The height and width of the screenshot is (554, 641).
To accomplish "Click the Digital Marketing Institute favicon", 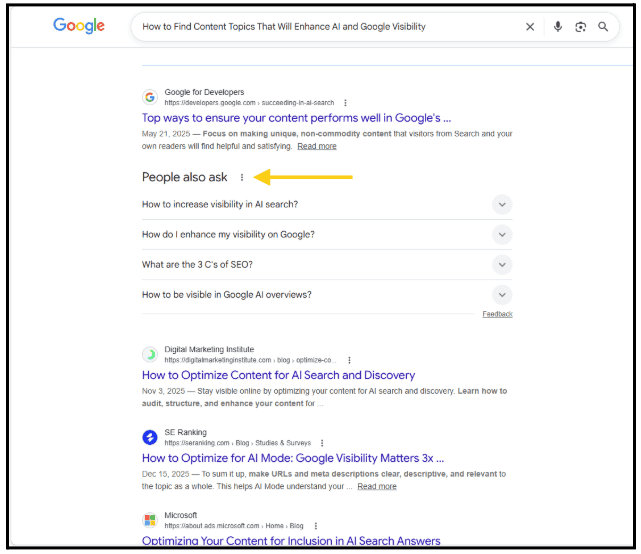I will (150, 354).
